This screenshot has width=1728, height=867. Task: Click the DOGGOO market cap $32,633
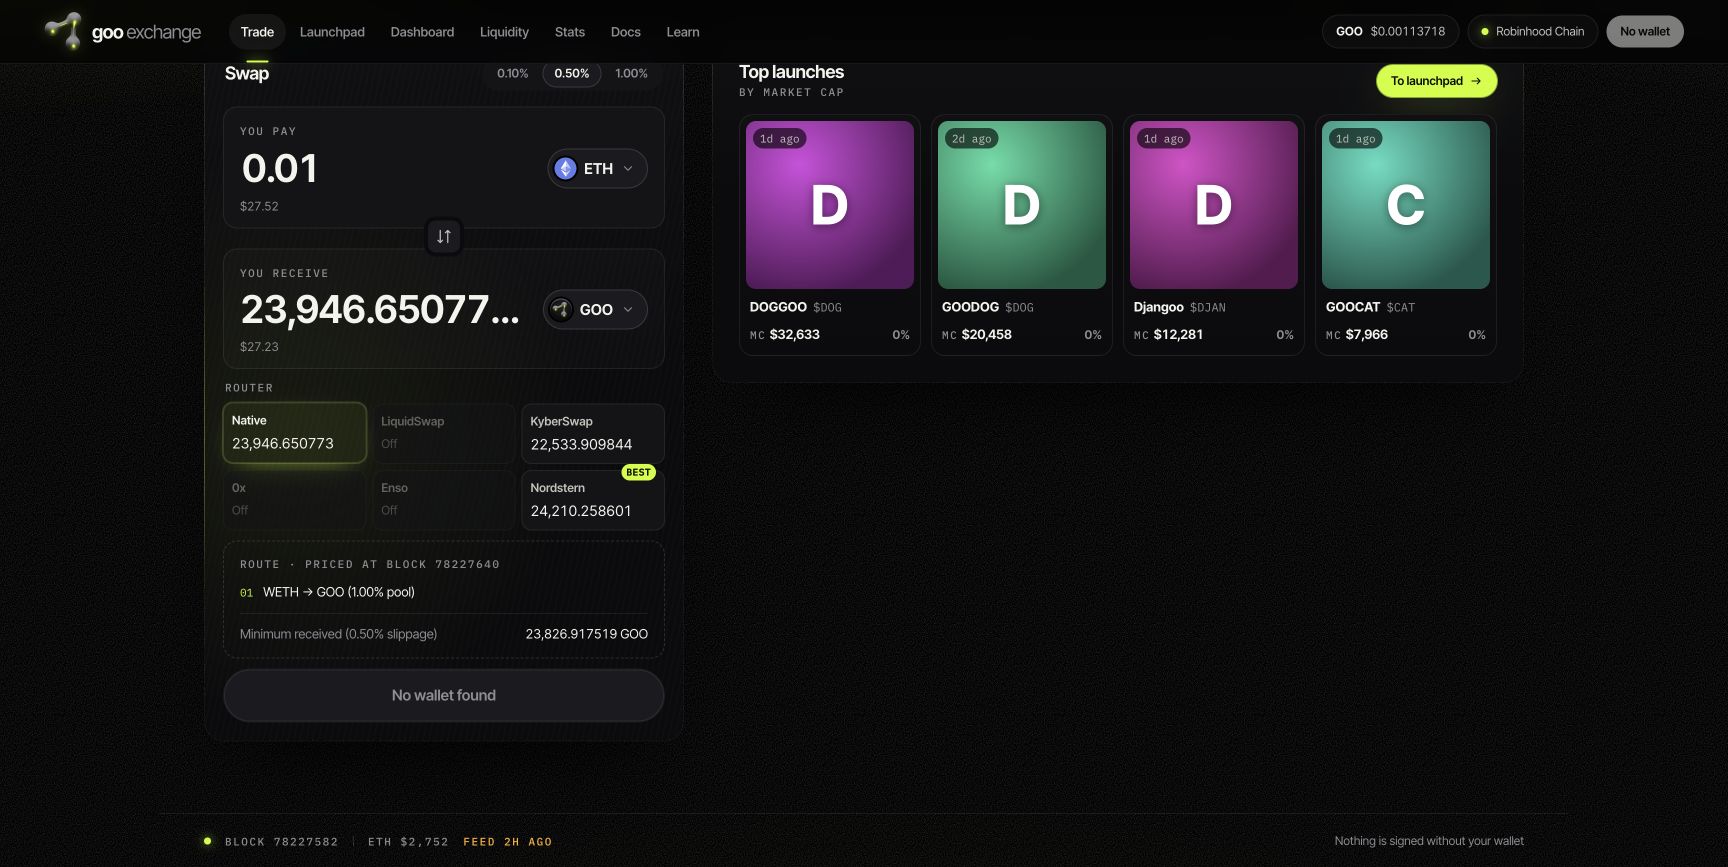tap(795, 335)
